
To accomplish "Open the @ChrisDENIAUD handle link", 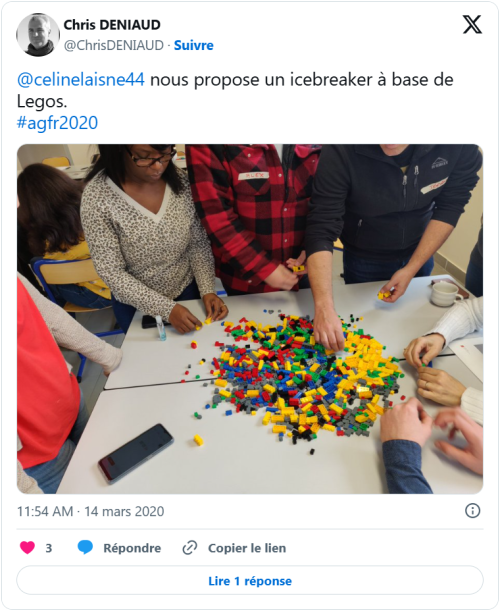I will 114,45.
